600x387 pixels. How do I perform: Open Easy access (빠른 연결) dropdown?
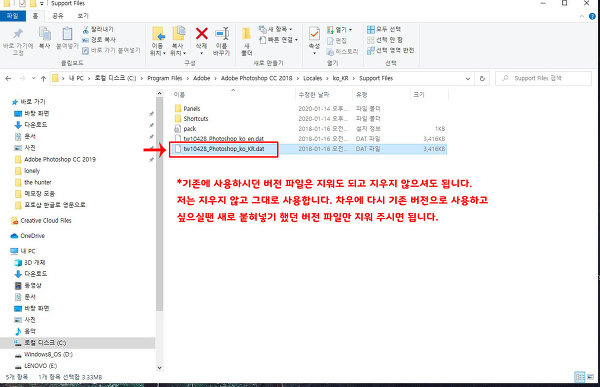tap(279, 40)
